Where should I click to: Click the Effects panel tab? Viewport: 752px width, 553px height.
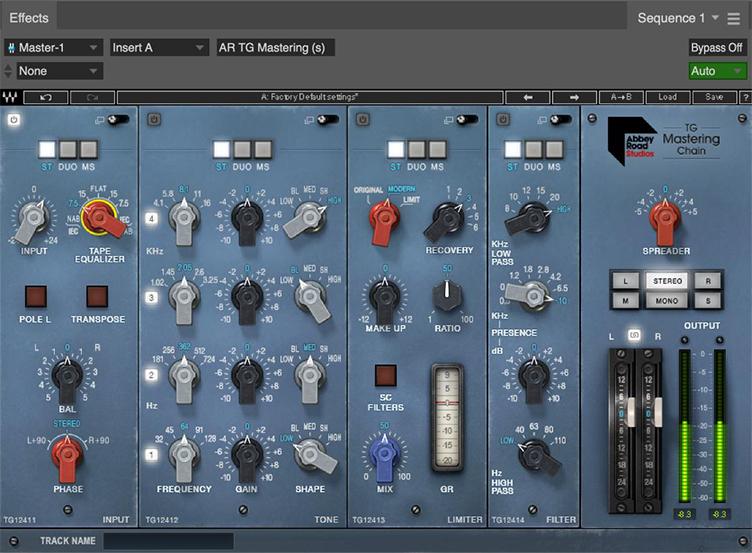(x=29, y=18)
